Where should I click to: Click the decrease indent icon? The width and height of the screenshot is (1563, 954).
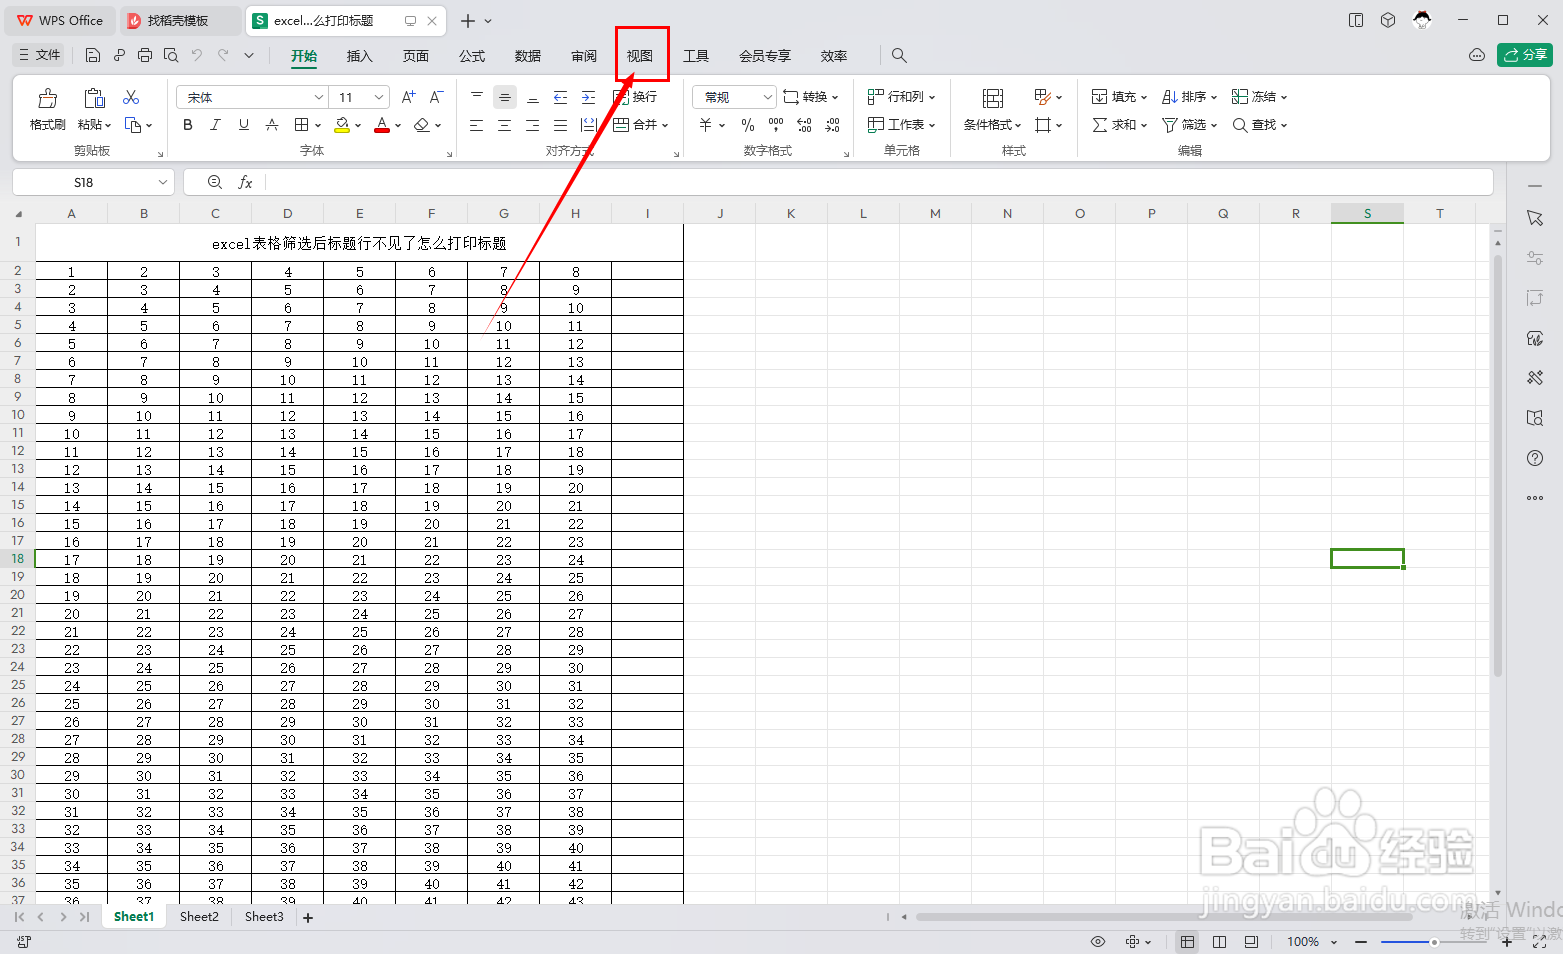point(560,97)
